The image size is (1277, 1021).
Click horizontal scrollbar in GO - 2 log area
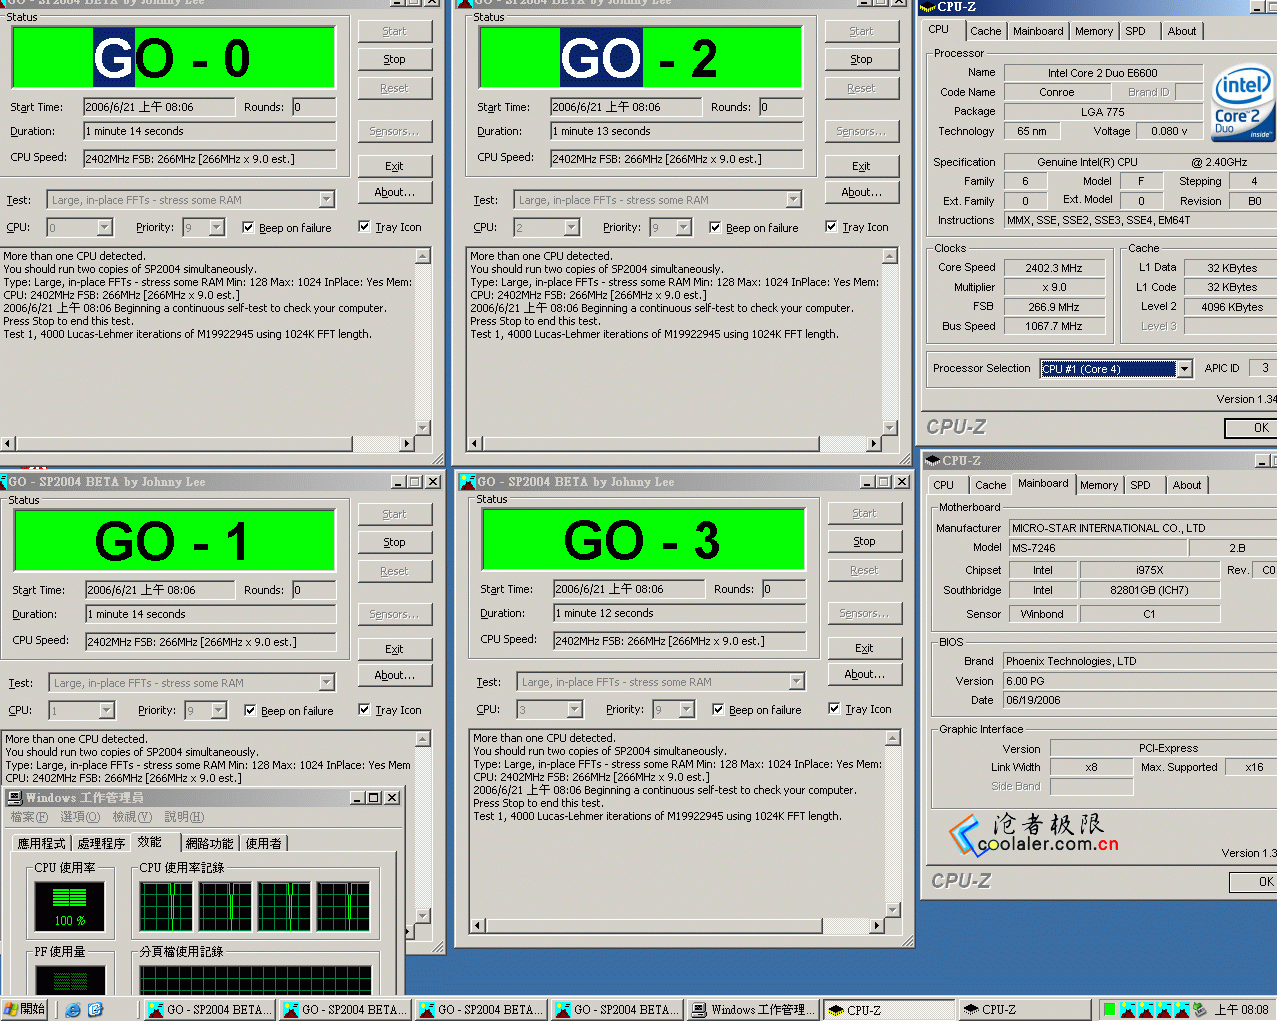pos(675,443)
